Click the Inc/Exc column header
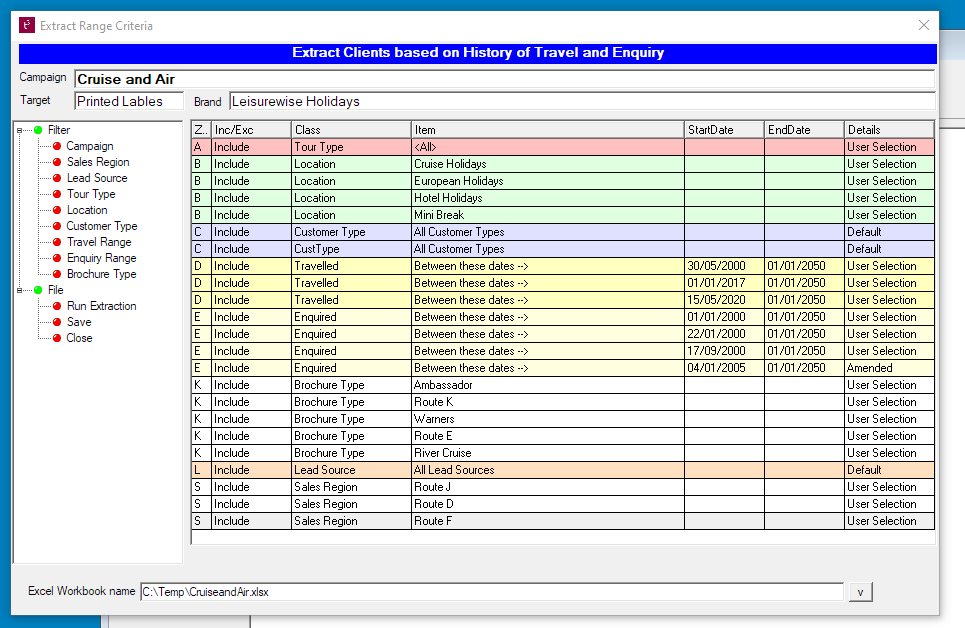The height and width of the screenshot is (628, 965). click(251, 130)
